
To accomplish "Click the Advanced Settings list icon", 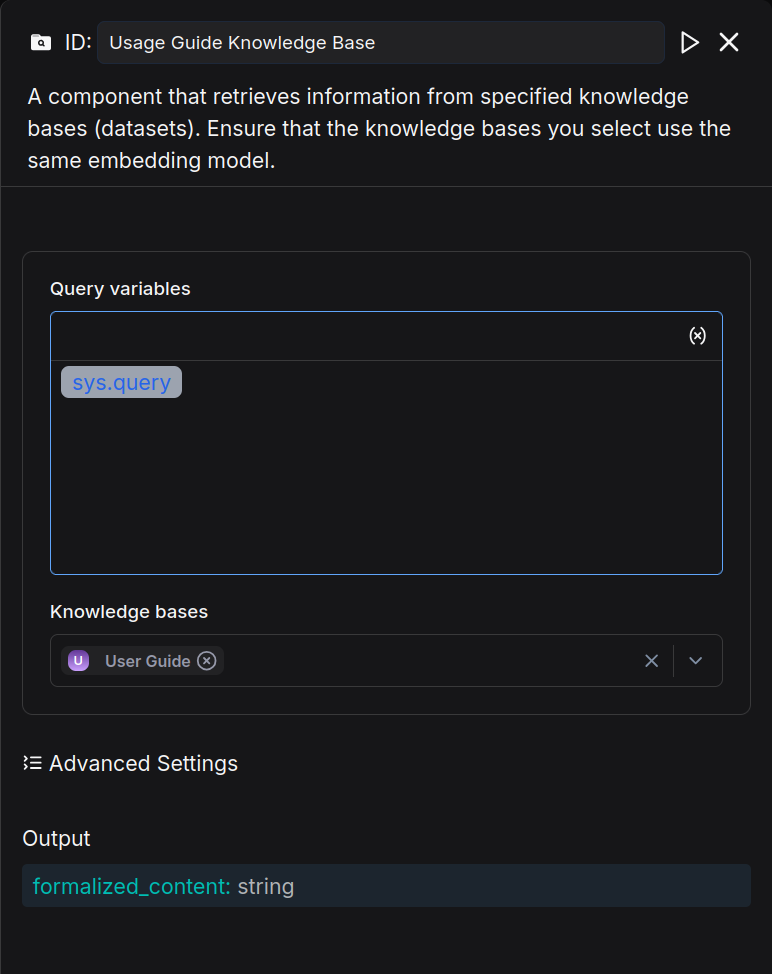I will coord(32,763).
